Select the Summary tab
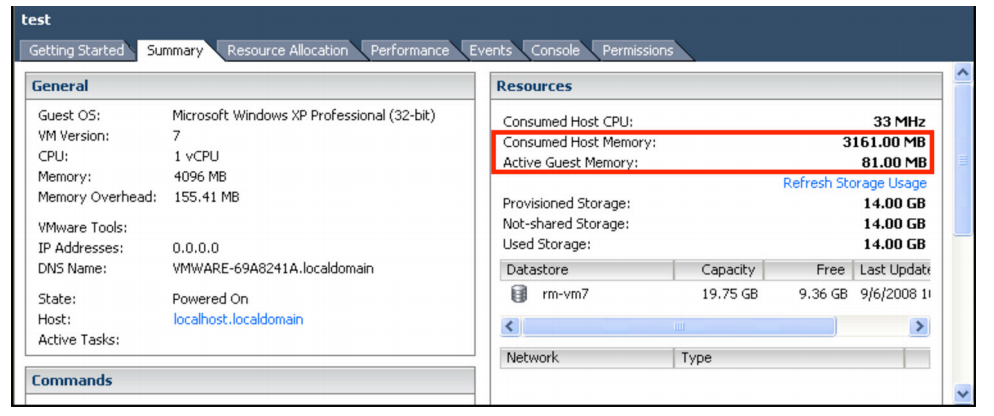Viewport: 994px width, 416px height. click(175, 50)
